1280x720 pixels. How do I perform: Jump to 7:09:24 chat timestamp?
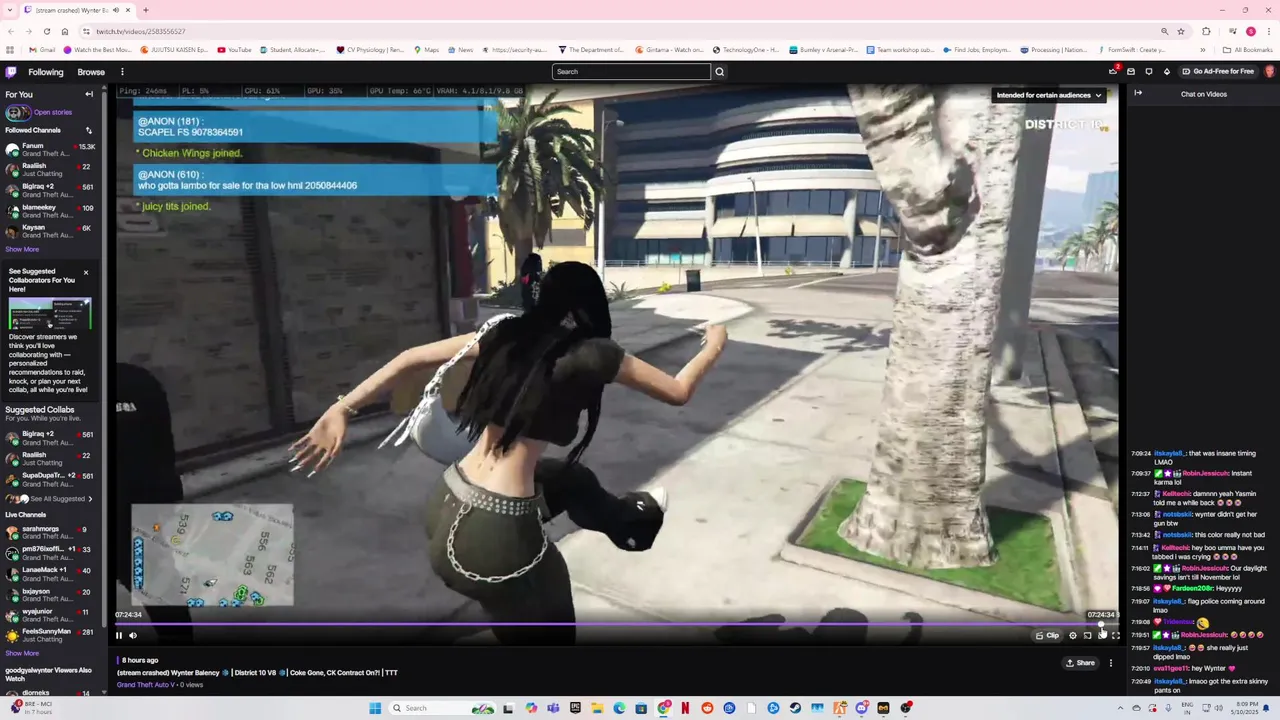(x=1140, y=454)
